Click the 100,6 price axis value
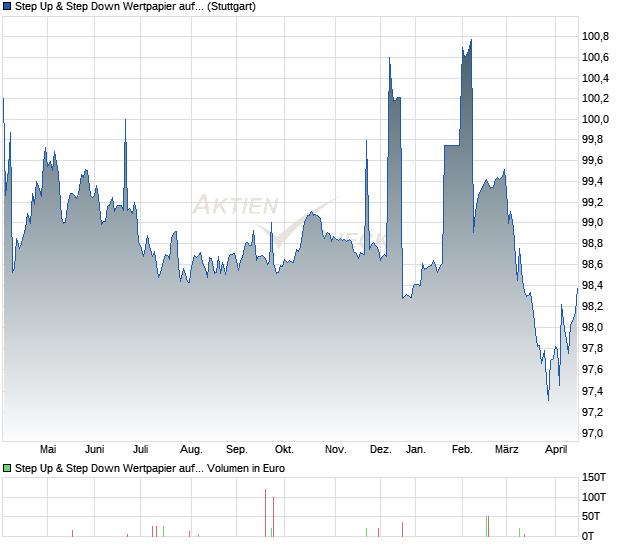 point(595,57)
